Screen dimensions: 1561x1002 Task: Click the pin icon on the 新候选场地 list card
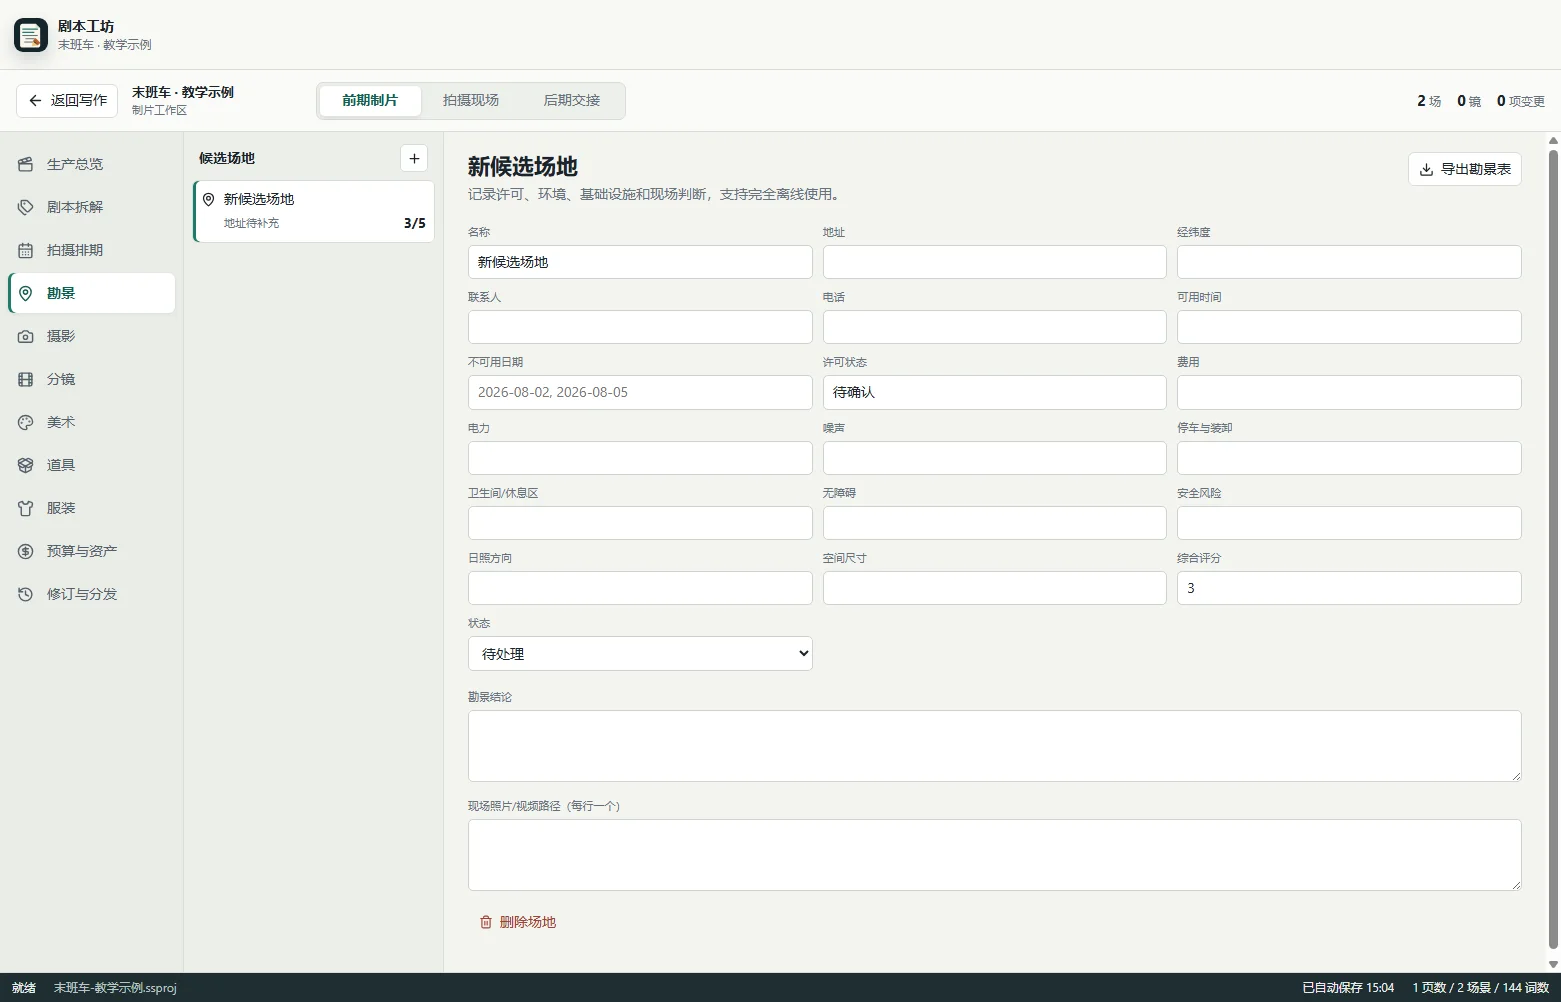coord(209,199)
